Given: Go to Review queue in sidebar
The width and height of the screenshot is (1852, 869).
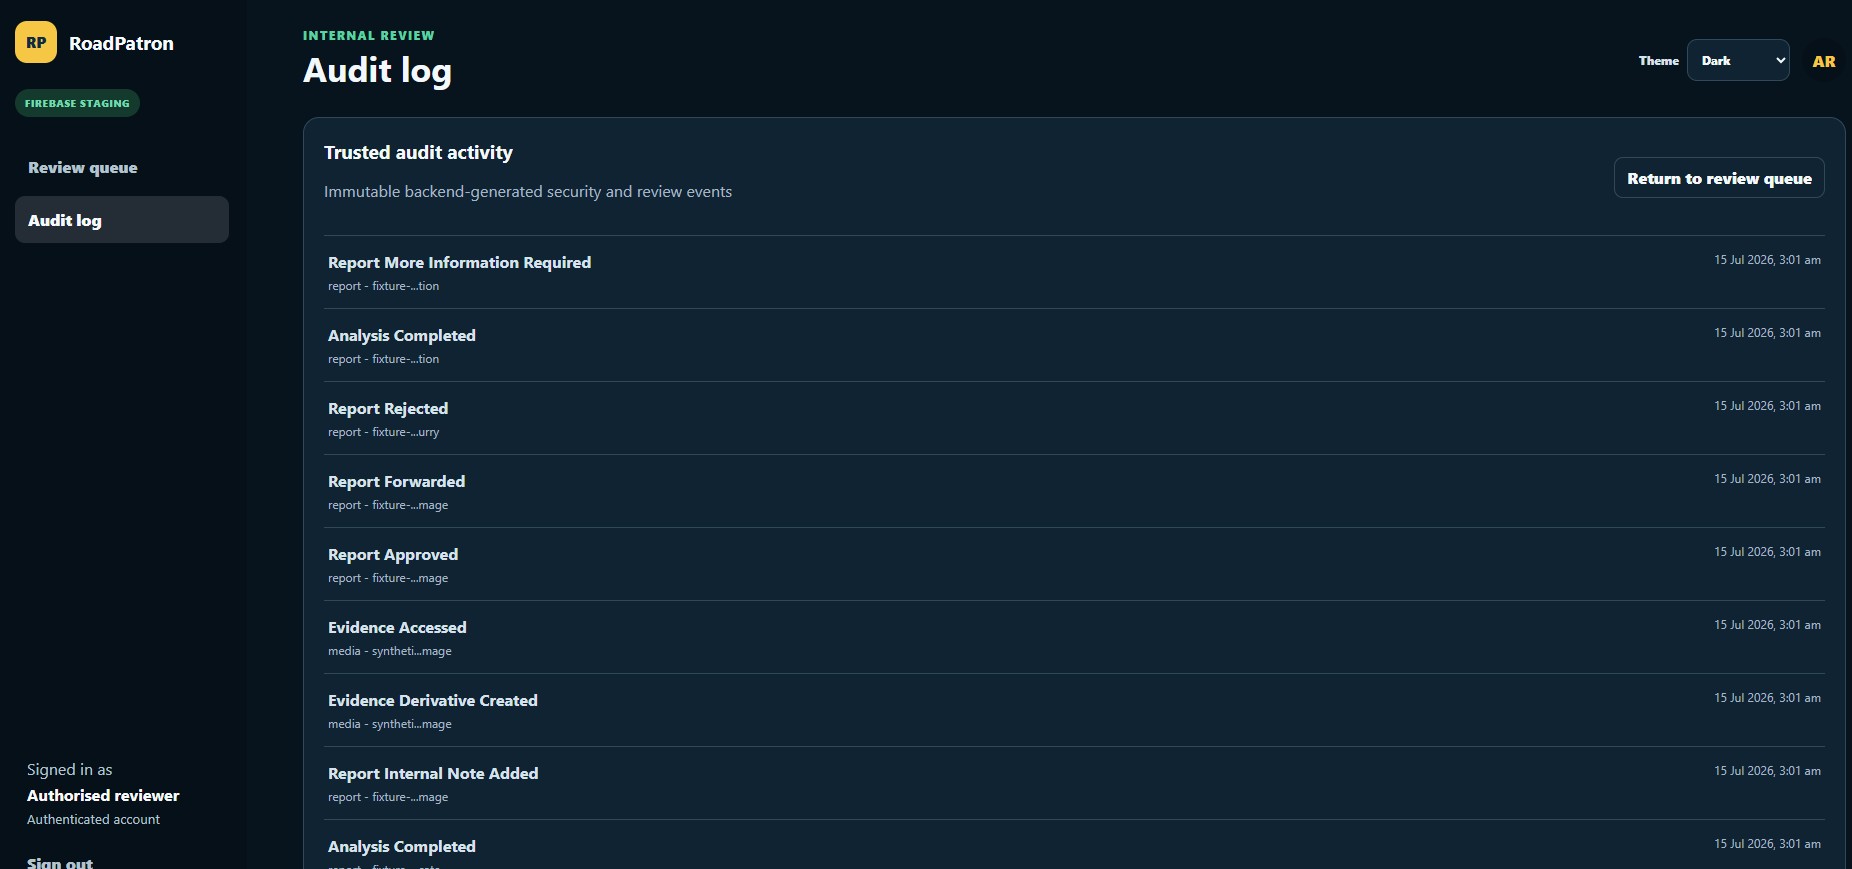Looking at the screenshot, I should (83, 167).
